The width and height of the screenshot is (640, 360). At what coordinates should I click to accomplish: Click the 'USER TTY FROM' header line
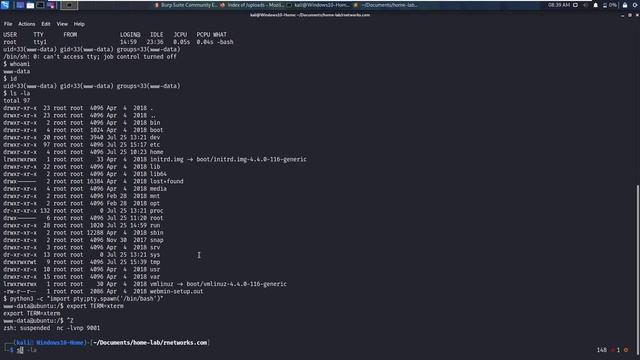coord(115,35)
